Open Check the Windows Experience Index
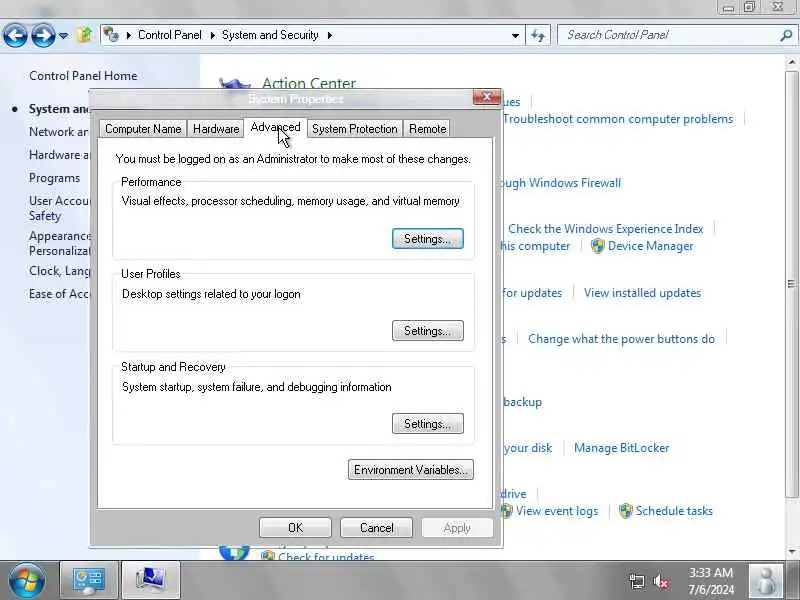The height and width of the screenshot is (600, 800). pos(606,229)
